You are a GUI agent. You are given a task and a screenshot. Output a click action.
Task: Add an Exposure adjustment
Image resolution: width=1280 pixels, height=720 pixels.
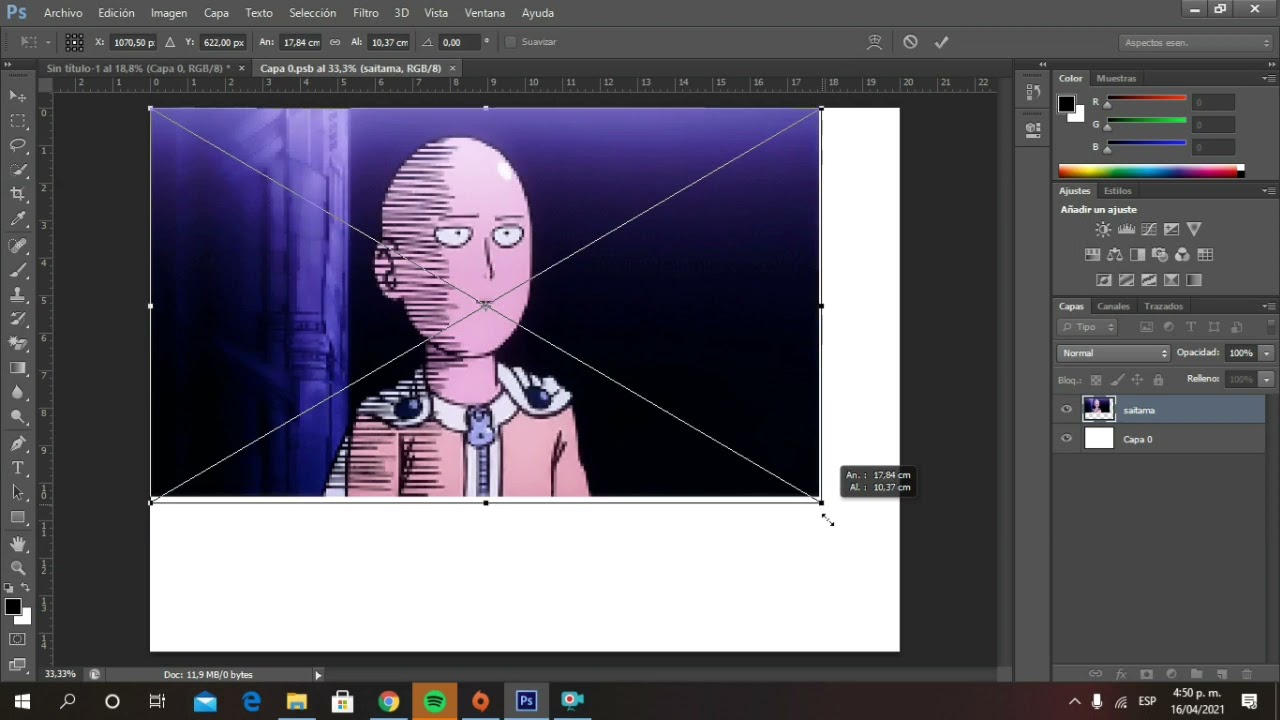pyautogui.click(x=1171, y=229)
